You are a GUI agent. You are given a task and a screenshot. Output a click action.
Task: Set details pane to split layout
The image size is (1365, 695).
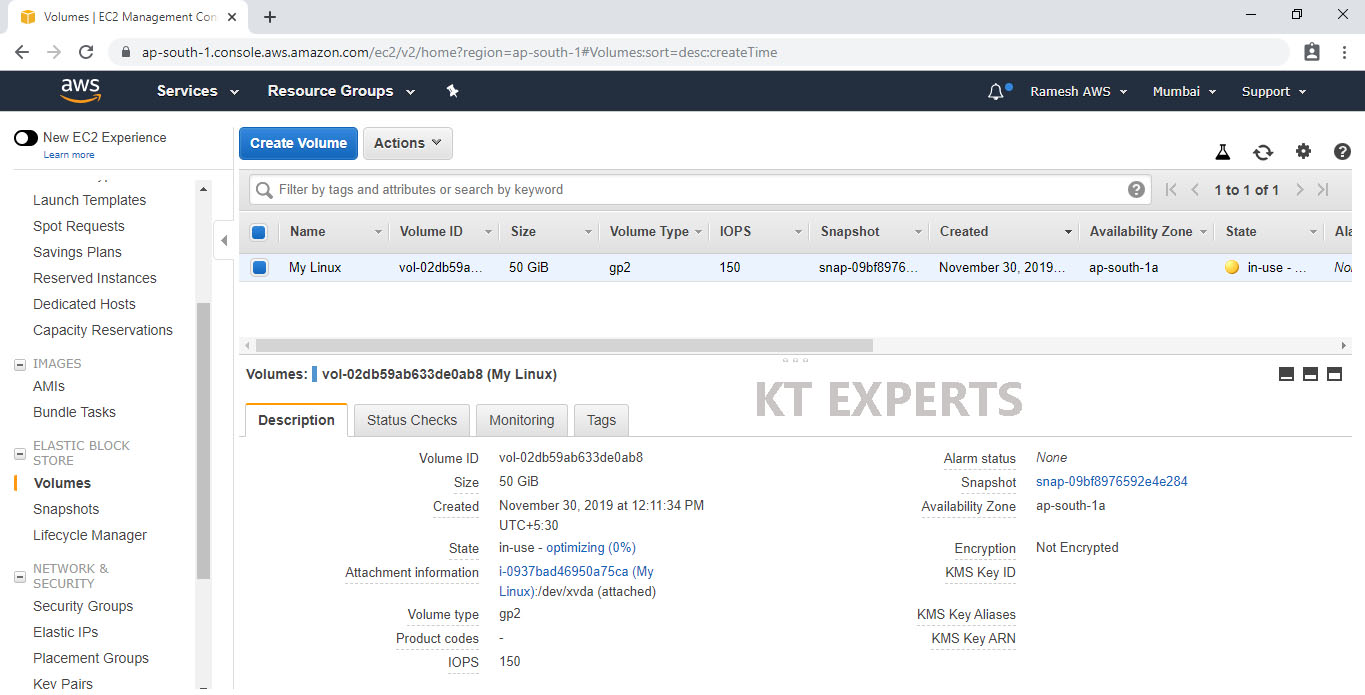1310,374
